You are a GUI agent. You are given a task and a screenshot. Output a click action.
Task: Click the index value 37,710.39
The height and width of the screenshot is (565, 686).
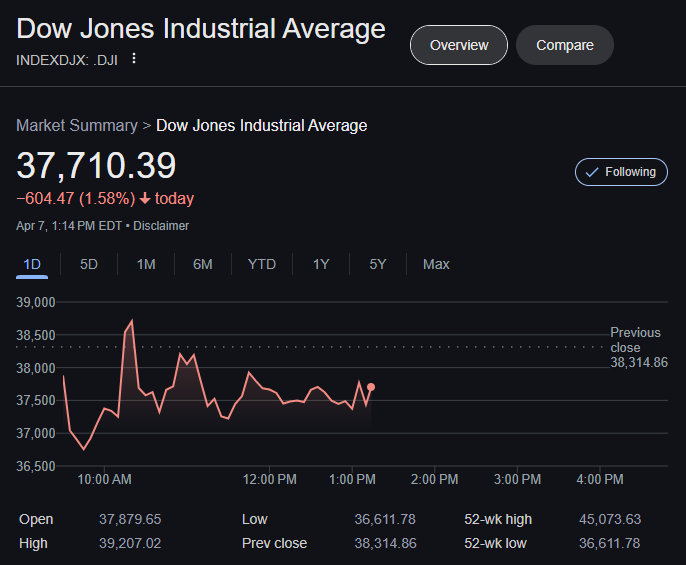pyautogui.click(x=96, y=166)
